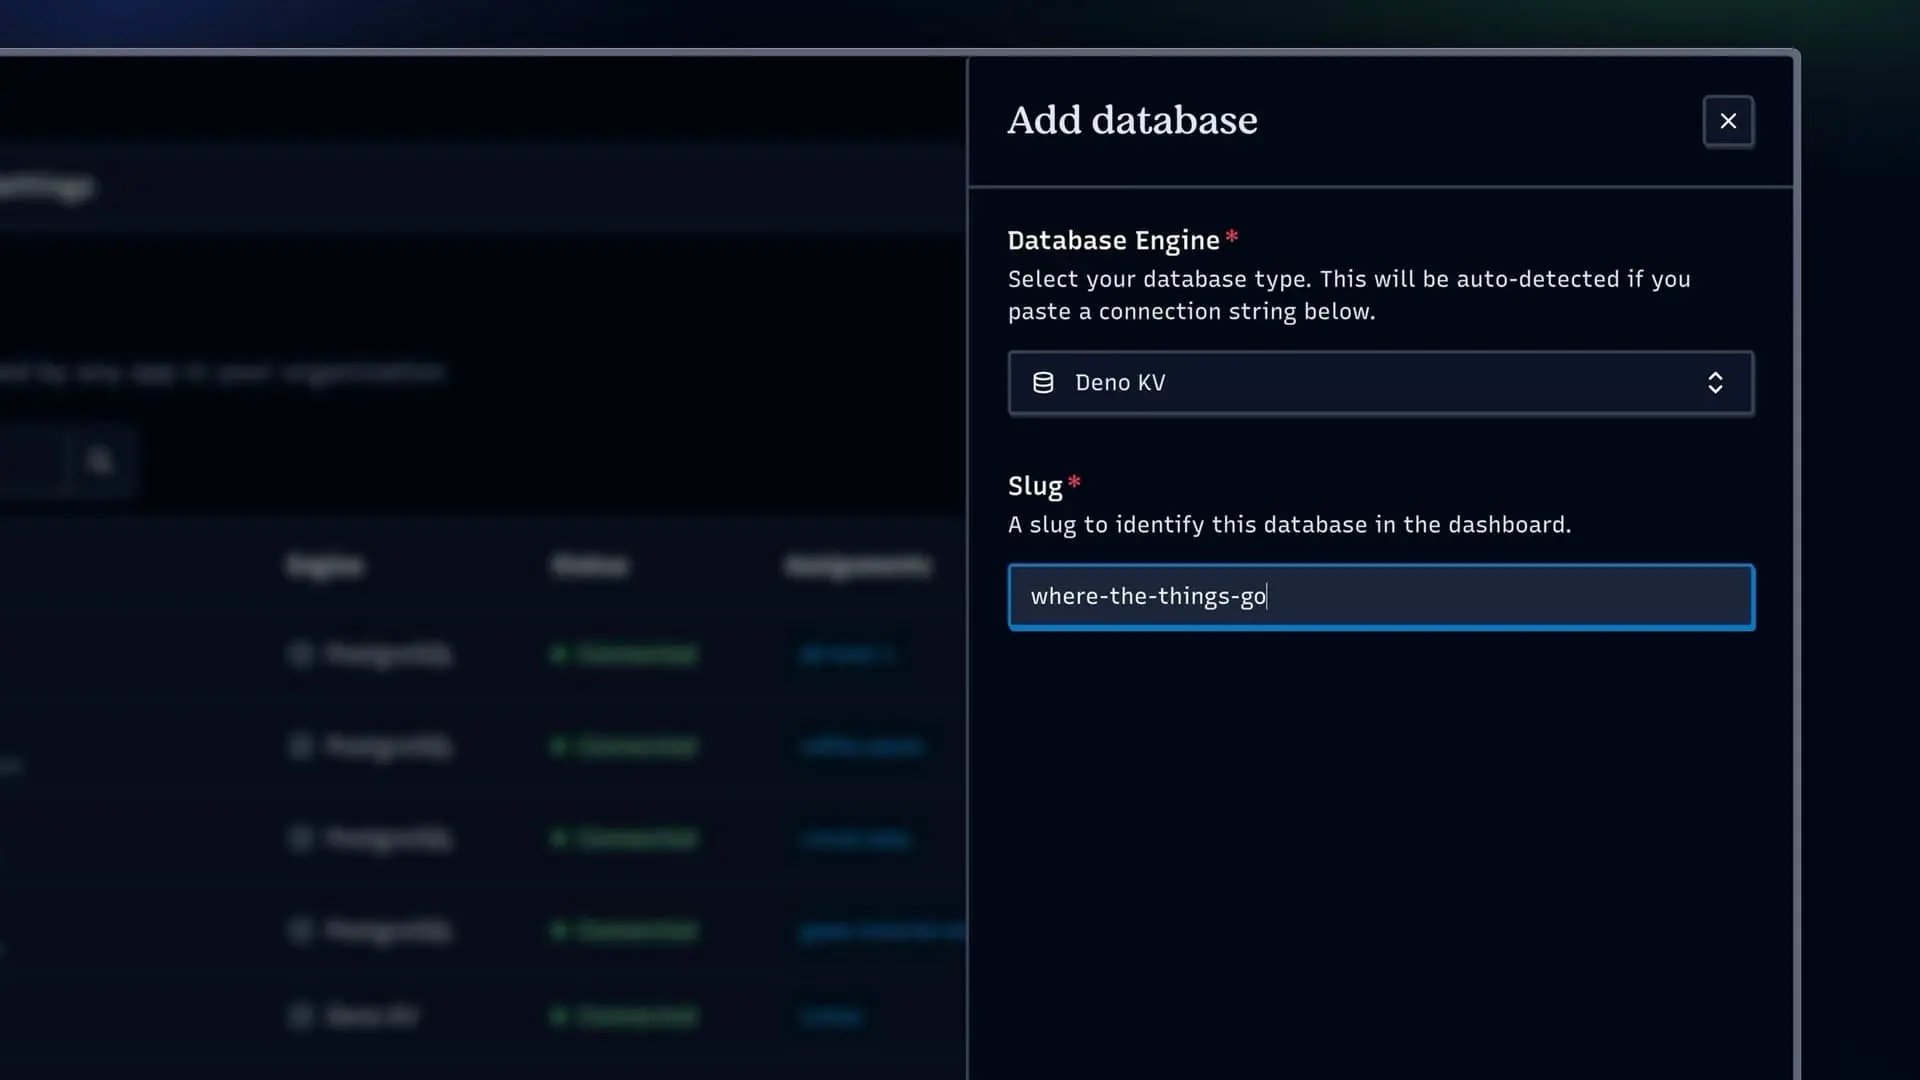
Task: Click the Assignments column header
Action: (855, 565)
